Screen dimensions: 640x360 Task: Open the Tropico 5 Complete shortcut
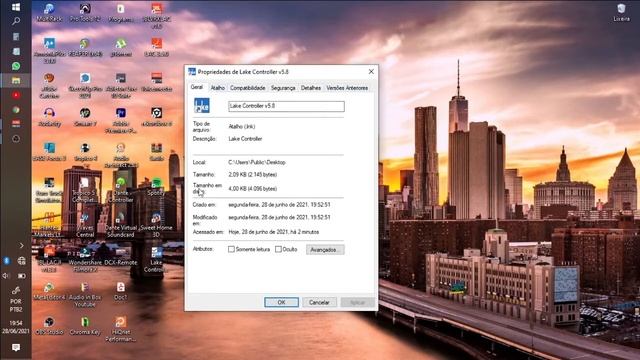pos(85,189)
